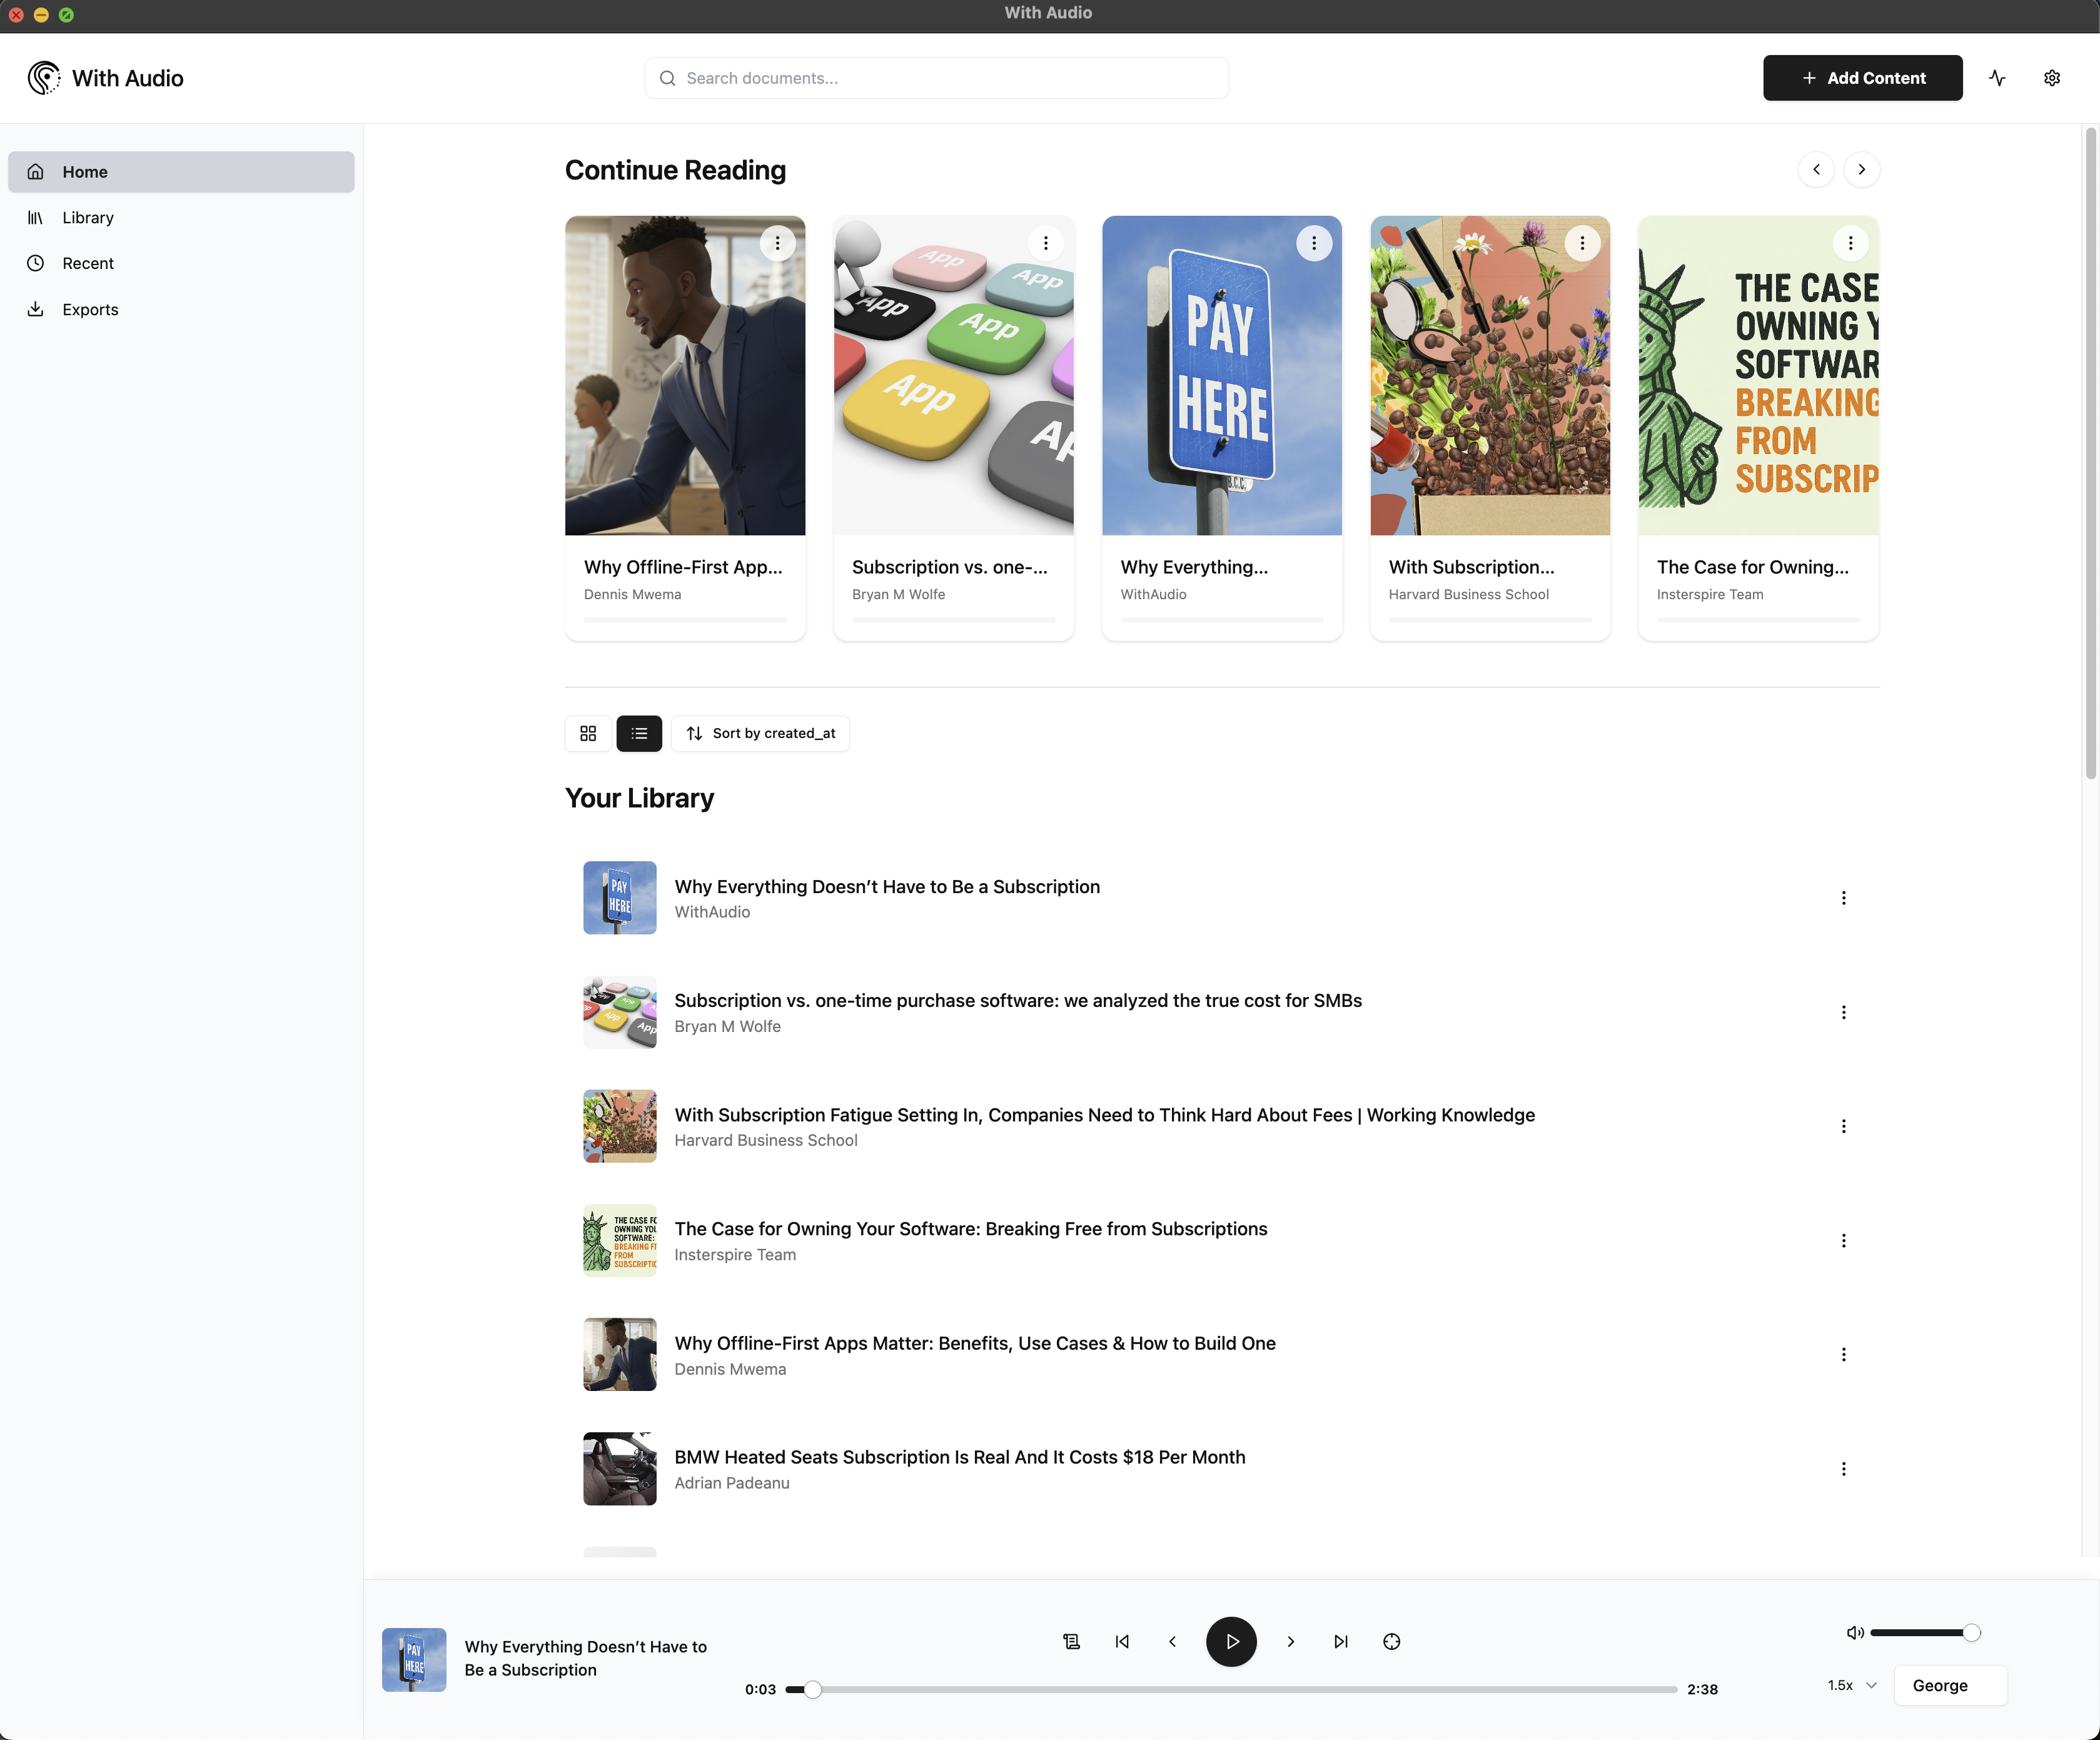2100x1740 pixels.
Task: Go to Exports in the sidebar
Action: pyautogui.click(x=90, y=309)
